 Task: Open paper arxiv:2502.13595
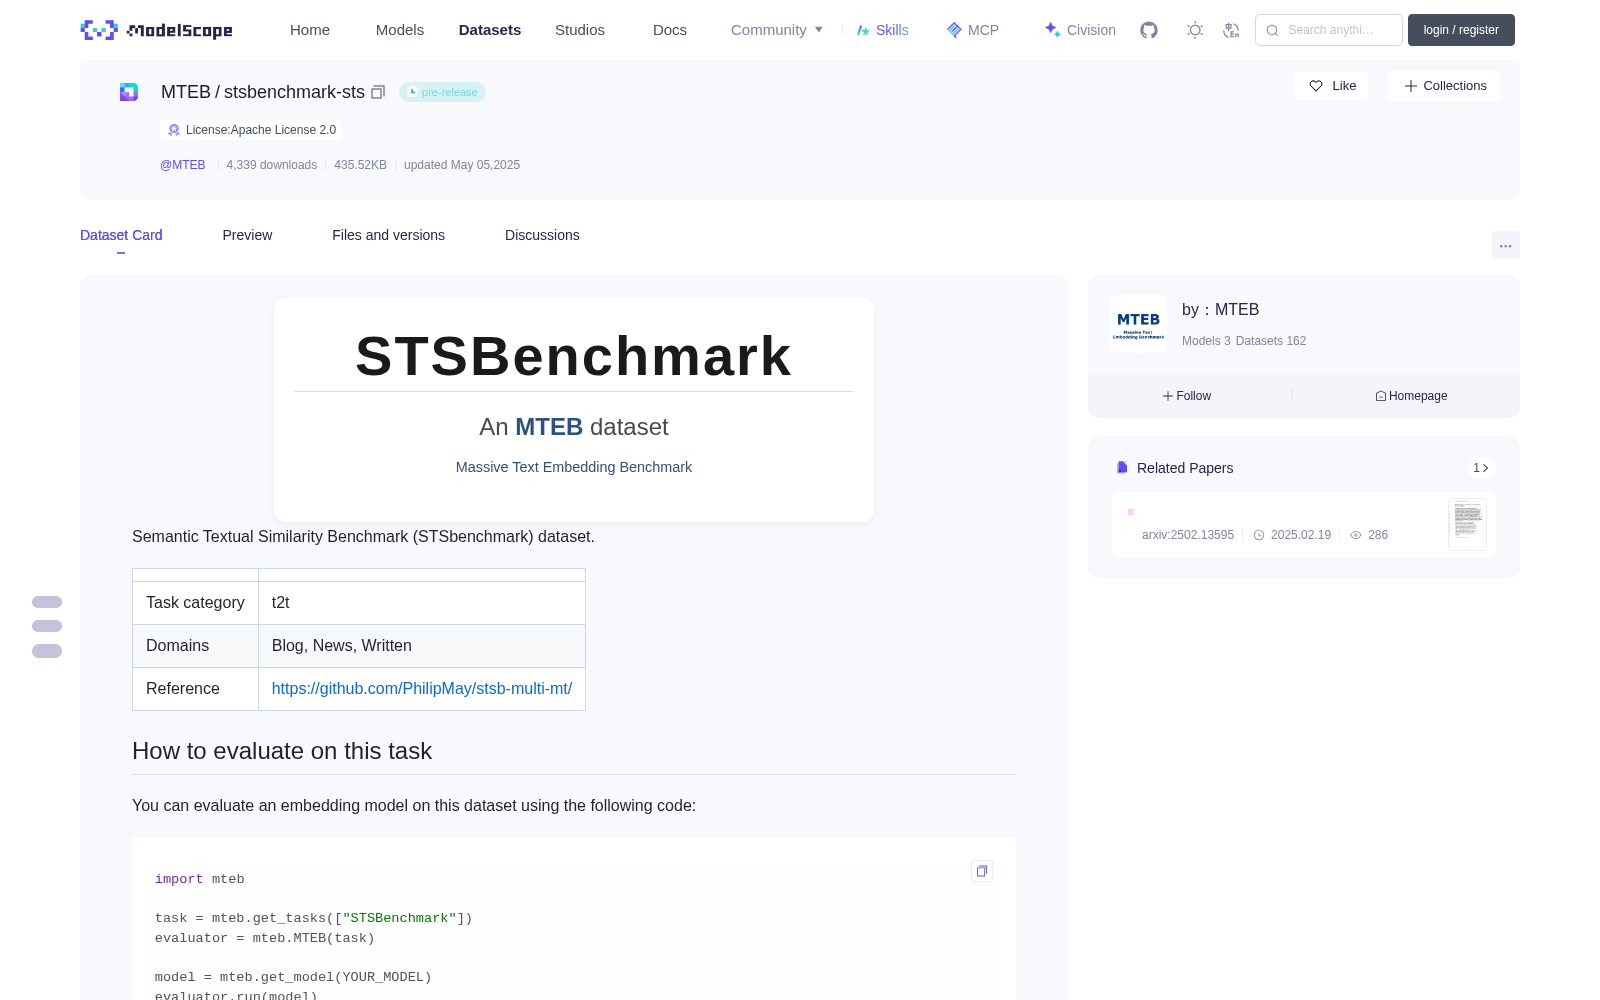tap(1188, 535)
